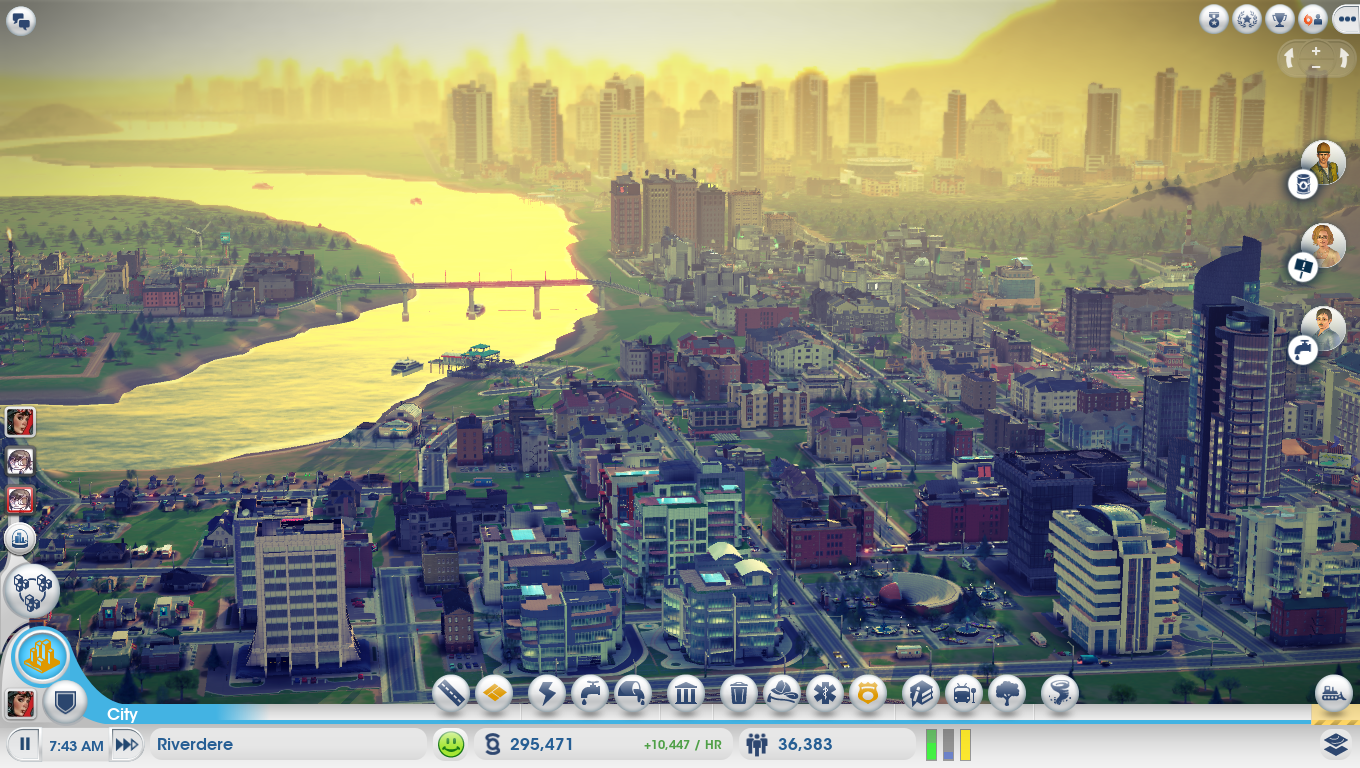Open the Fire services menu
Screen dimensions: 1360x768
782,692
